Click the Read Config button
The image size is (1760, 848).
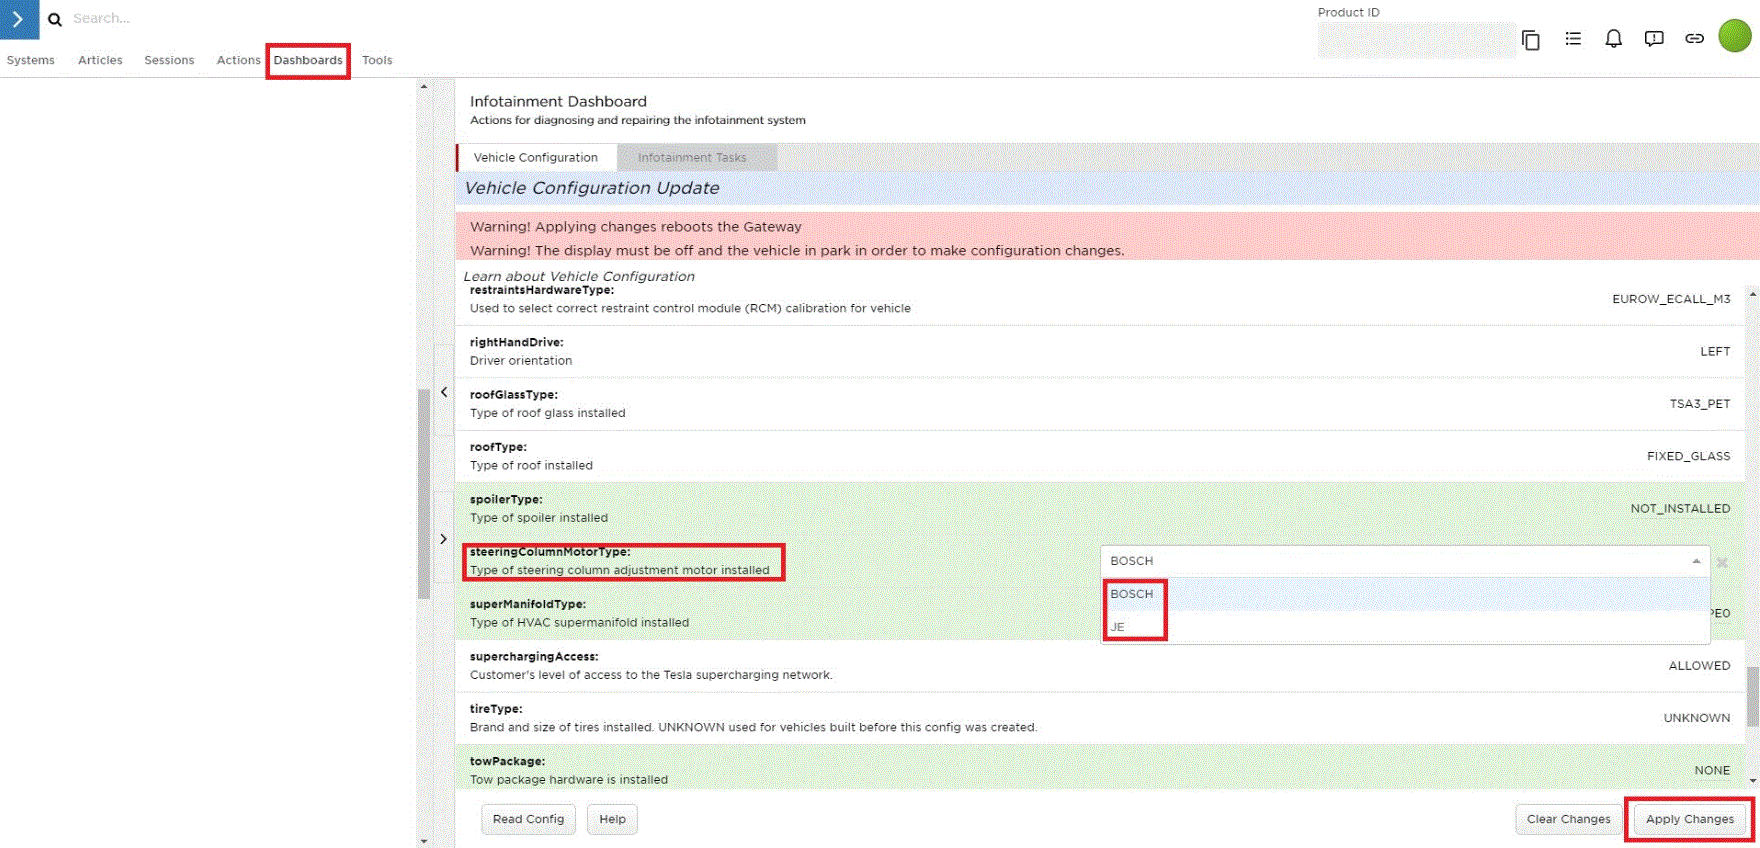[528, 819]
